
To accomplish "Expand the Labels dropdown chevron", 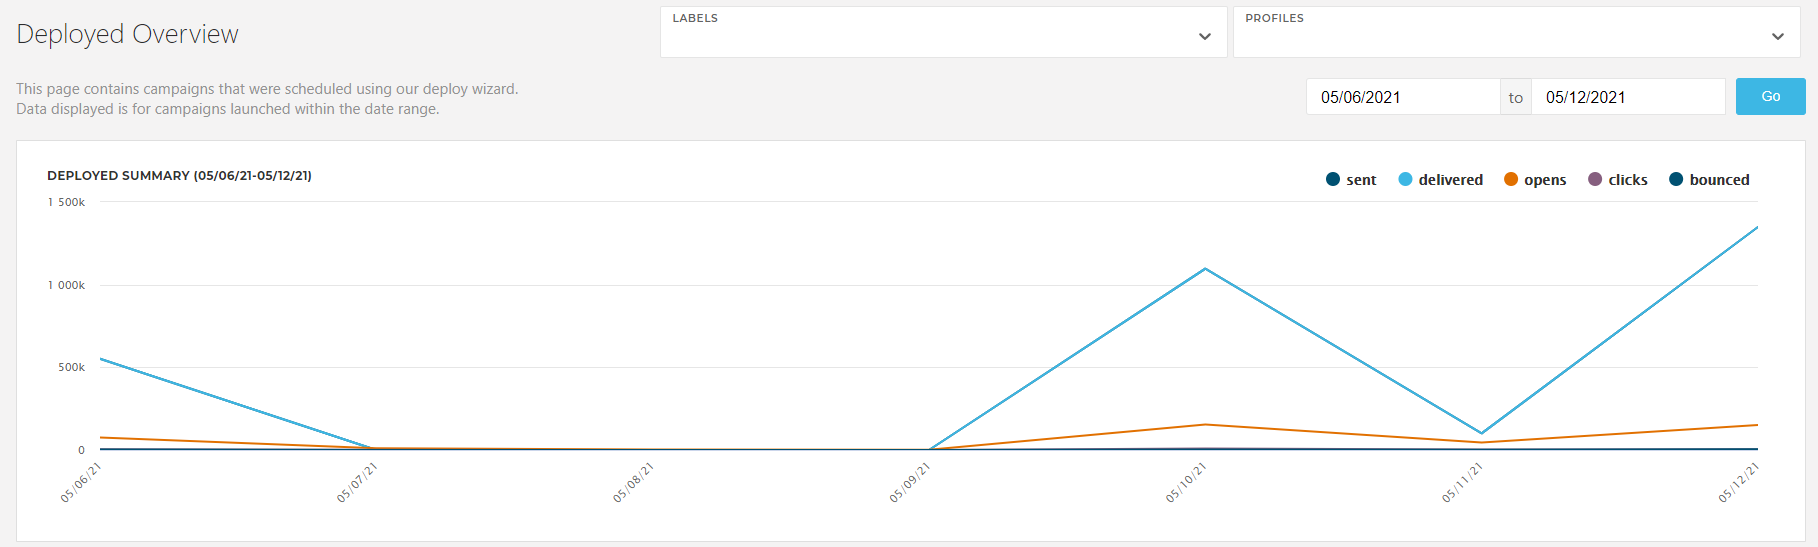I will coord(1204,37).
